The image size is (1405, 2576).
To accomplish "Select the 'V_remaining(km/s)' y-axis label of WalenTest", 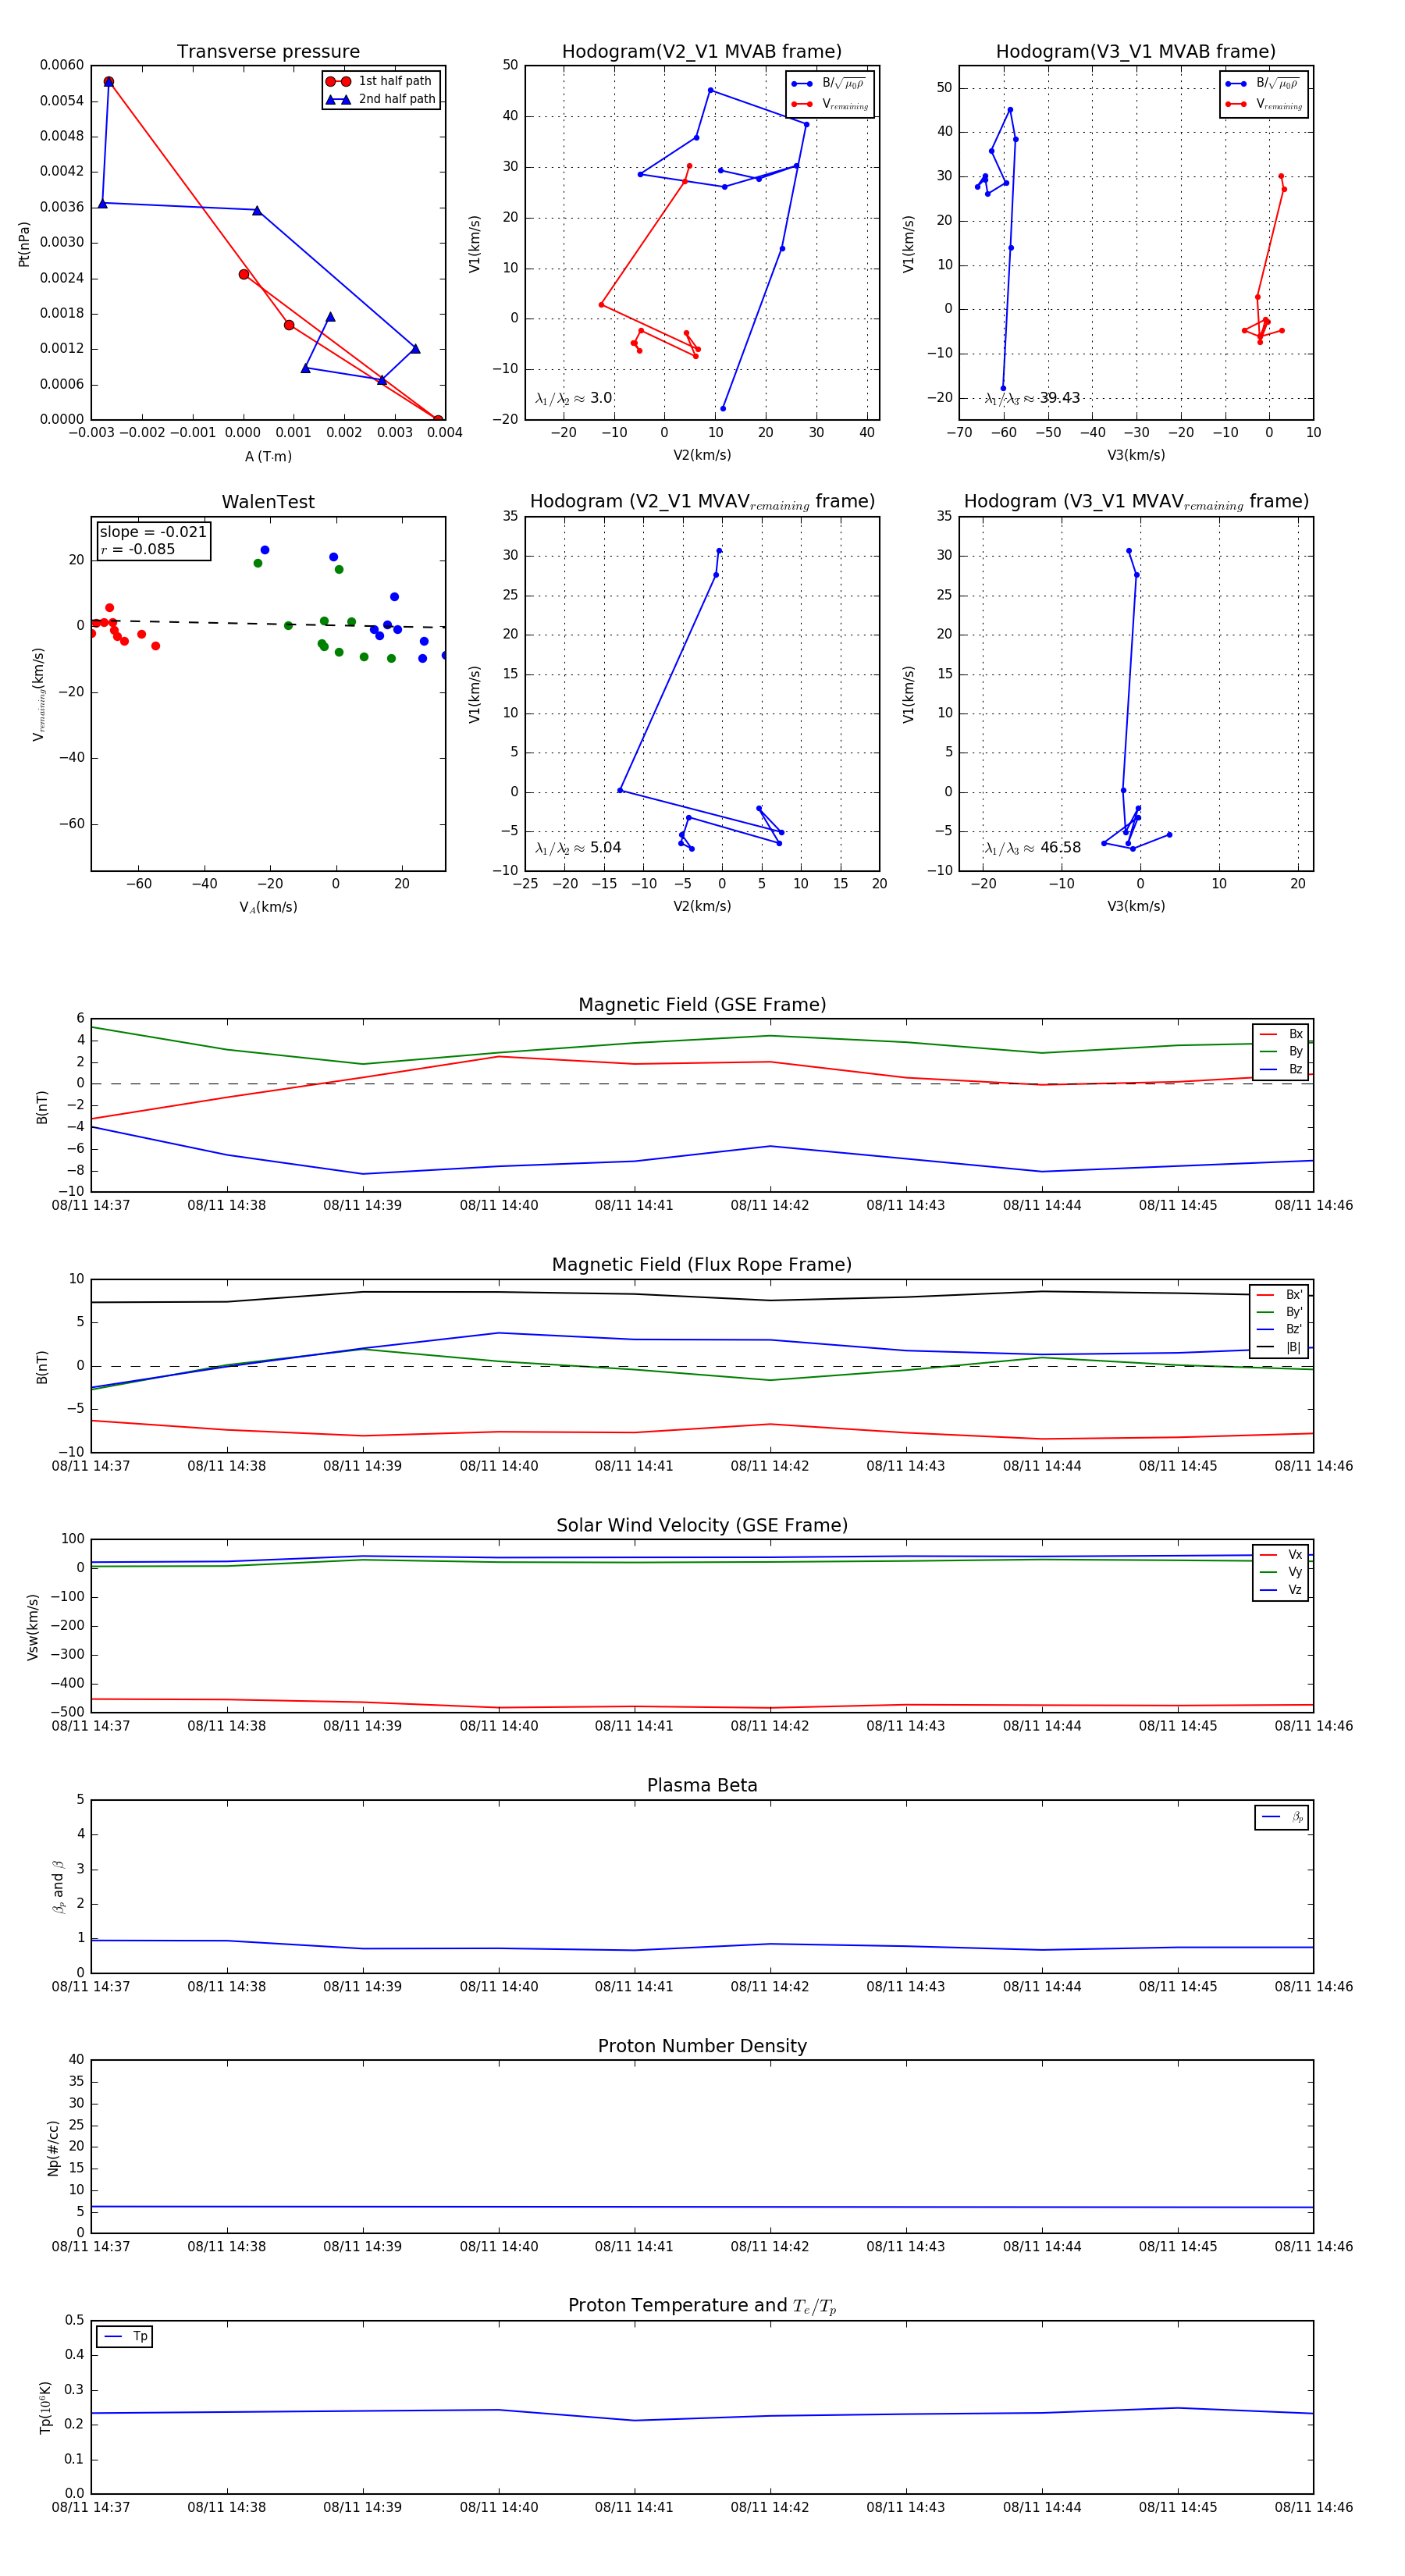I will 38,694.
